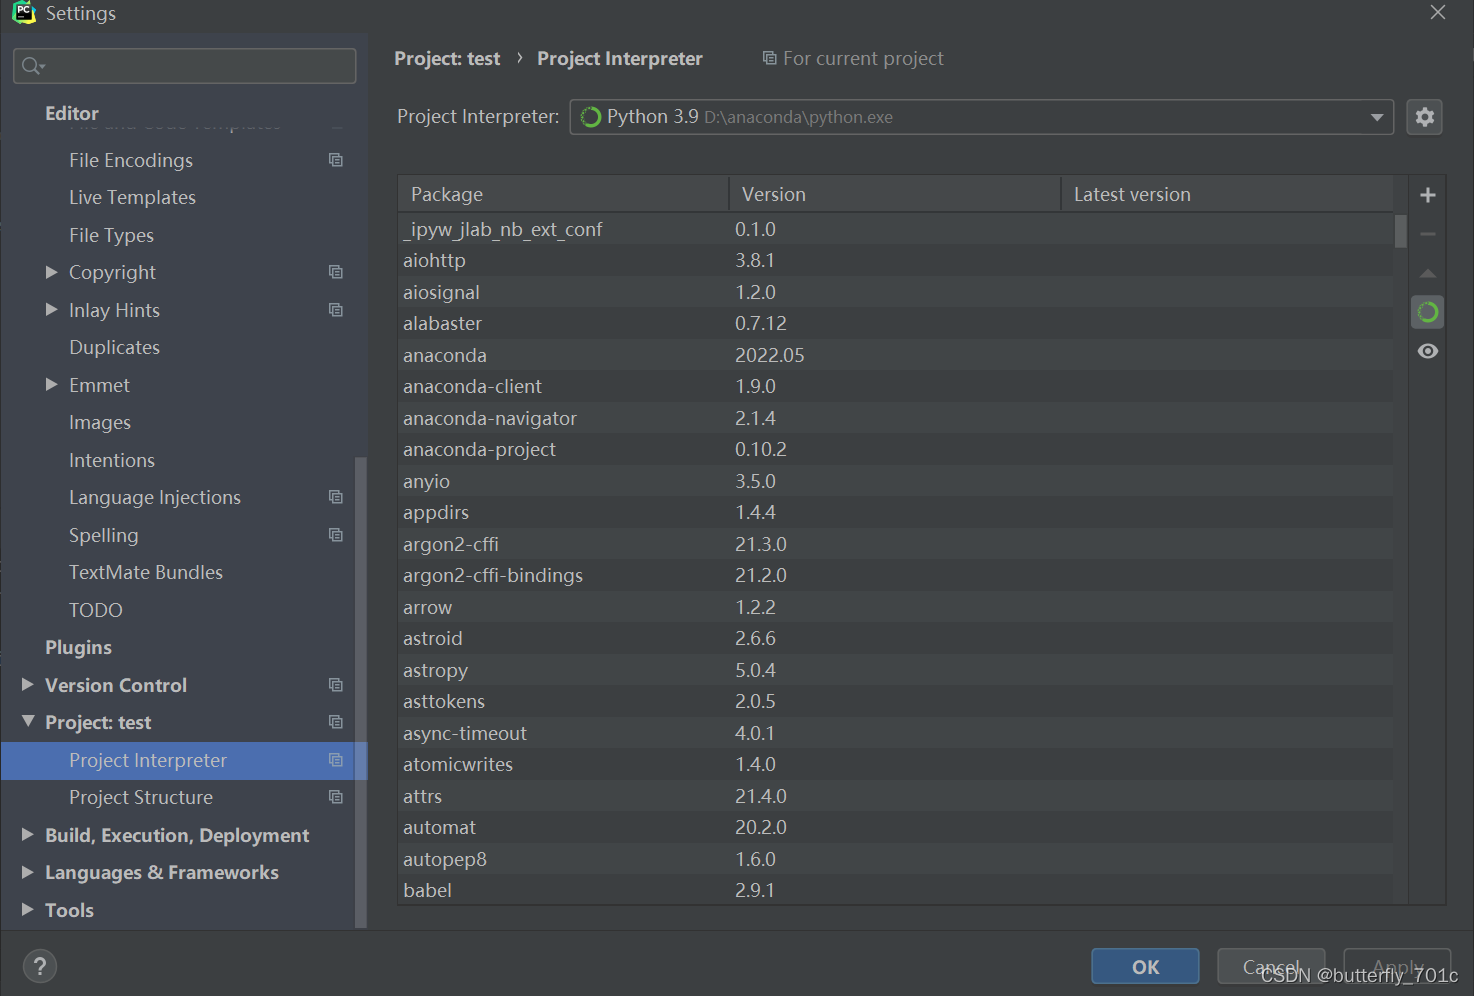1474x996 pixels.
Task: Open the Editor settings category
Action: pyautogui.click(x=72, y=113)
